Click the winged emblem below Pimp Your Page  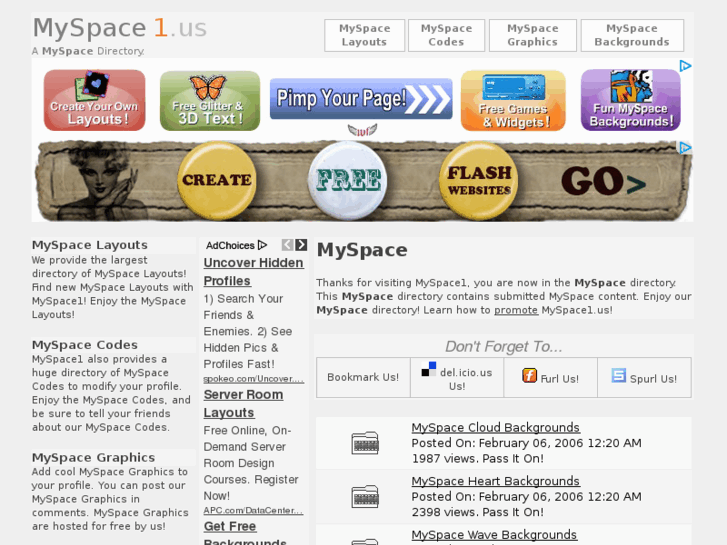coord(363,130)
